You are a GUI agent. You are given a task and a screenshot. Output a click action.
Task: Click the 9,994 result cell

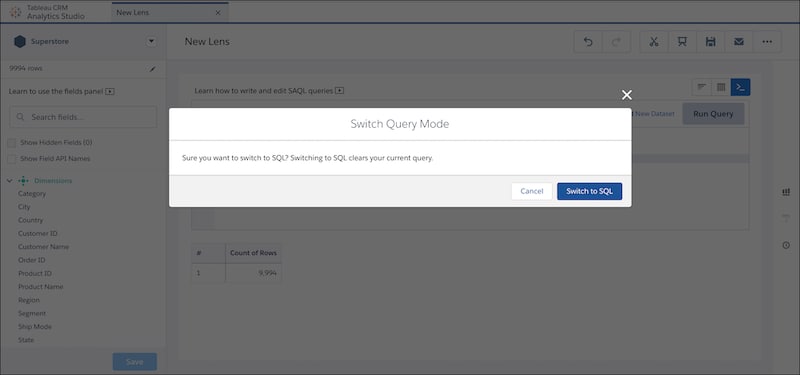(x=253, y=273)
